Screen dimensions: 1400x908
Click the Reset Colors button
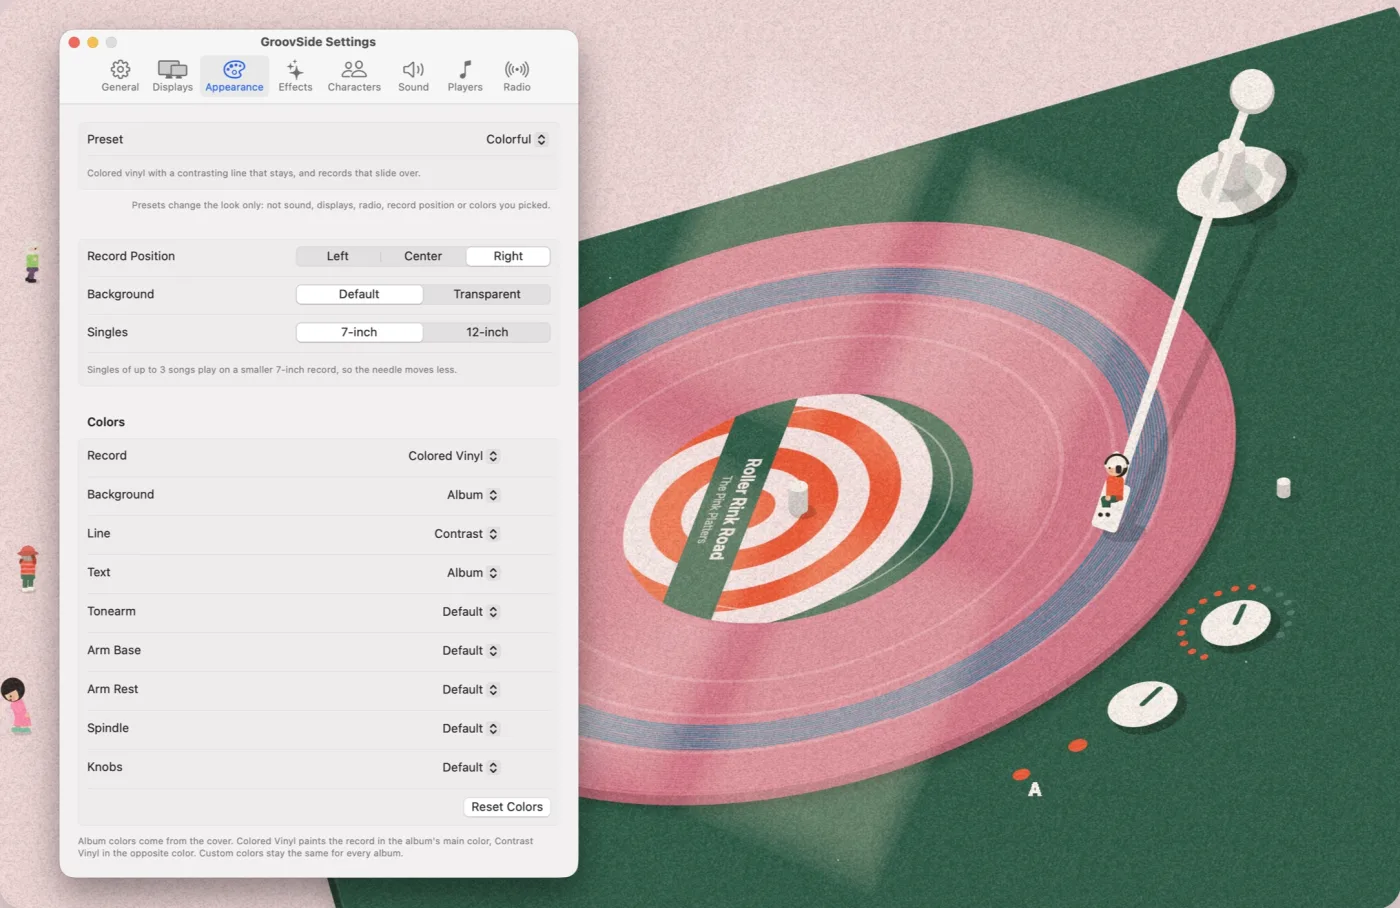(x=507, y=807)
